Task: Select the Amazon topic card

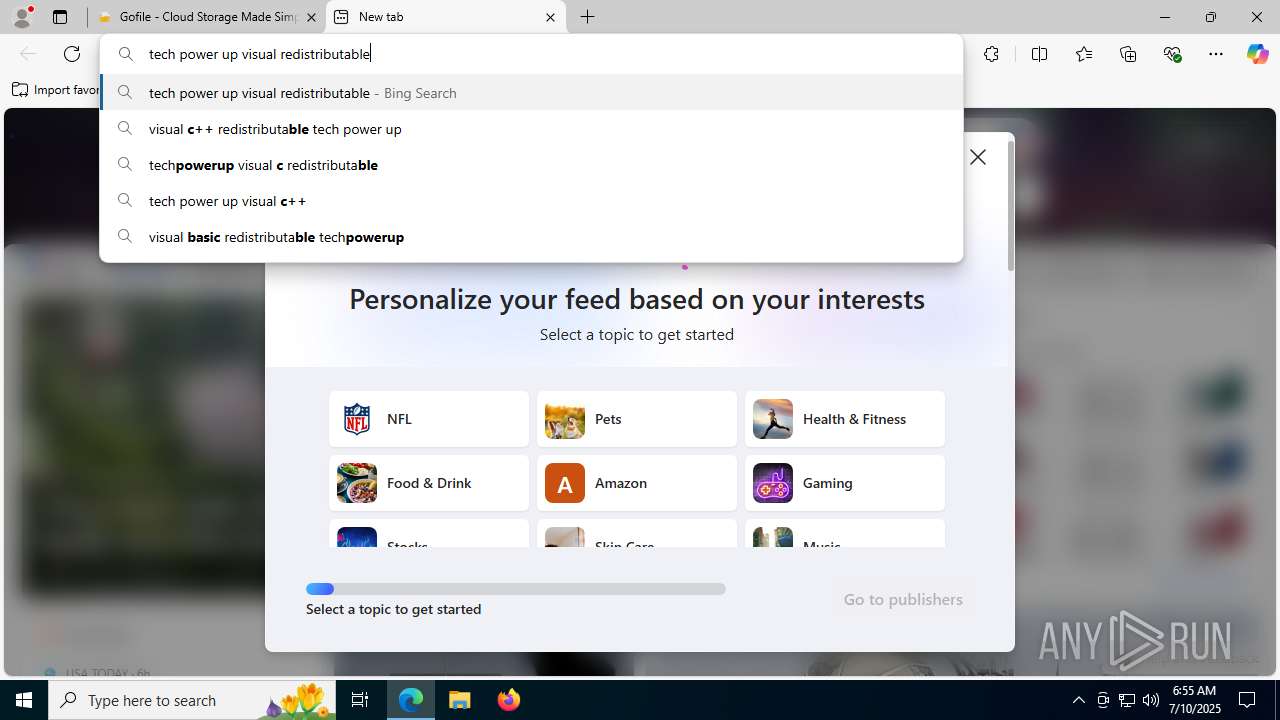Action: point(637,483)
